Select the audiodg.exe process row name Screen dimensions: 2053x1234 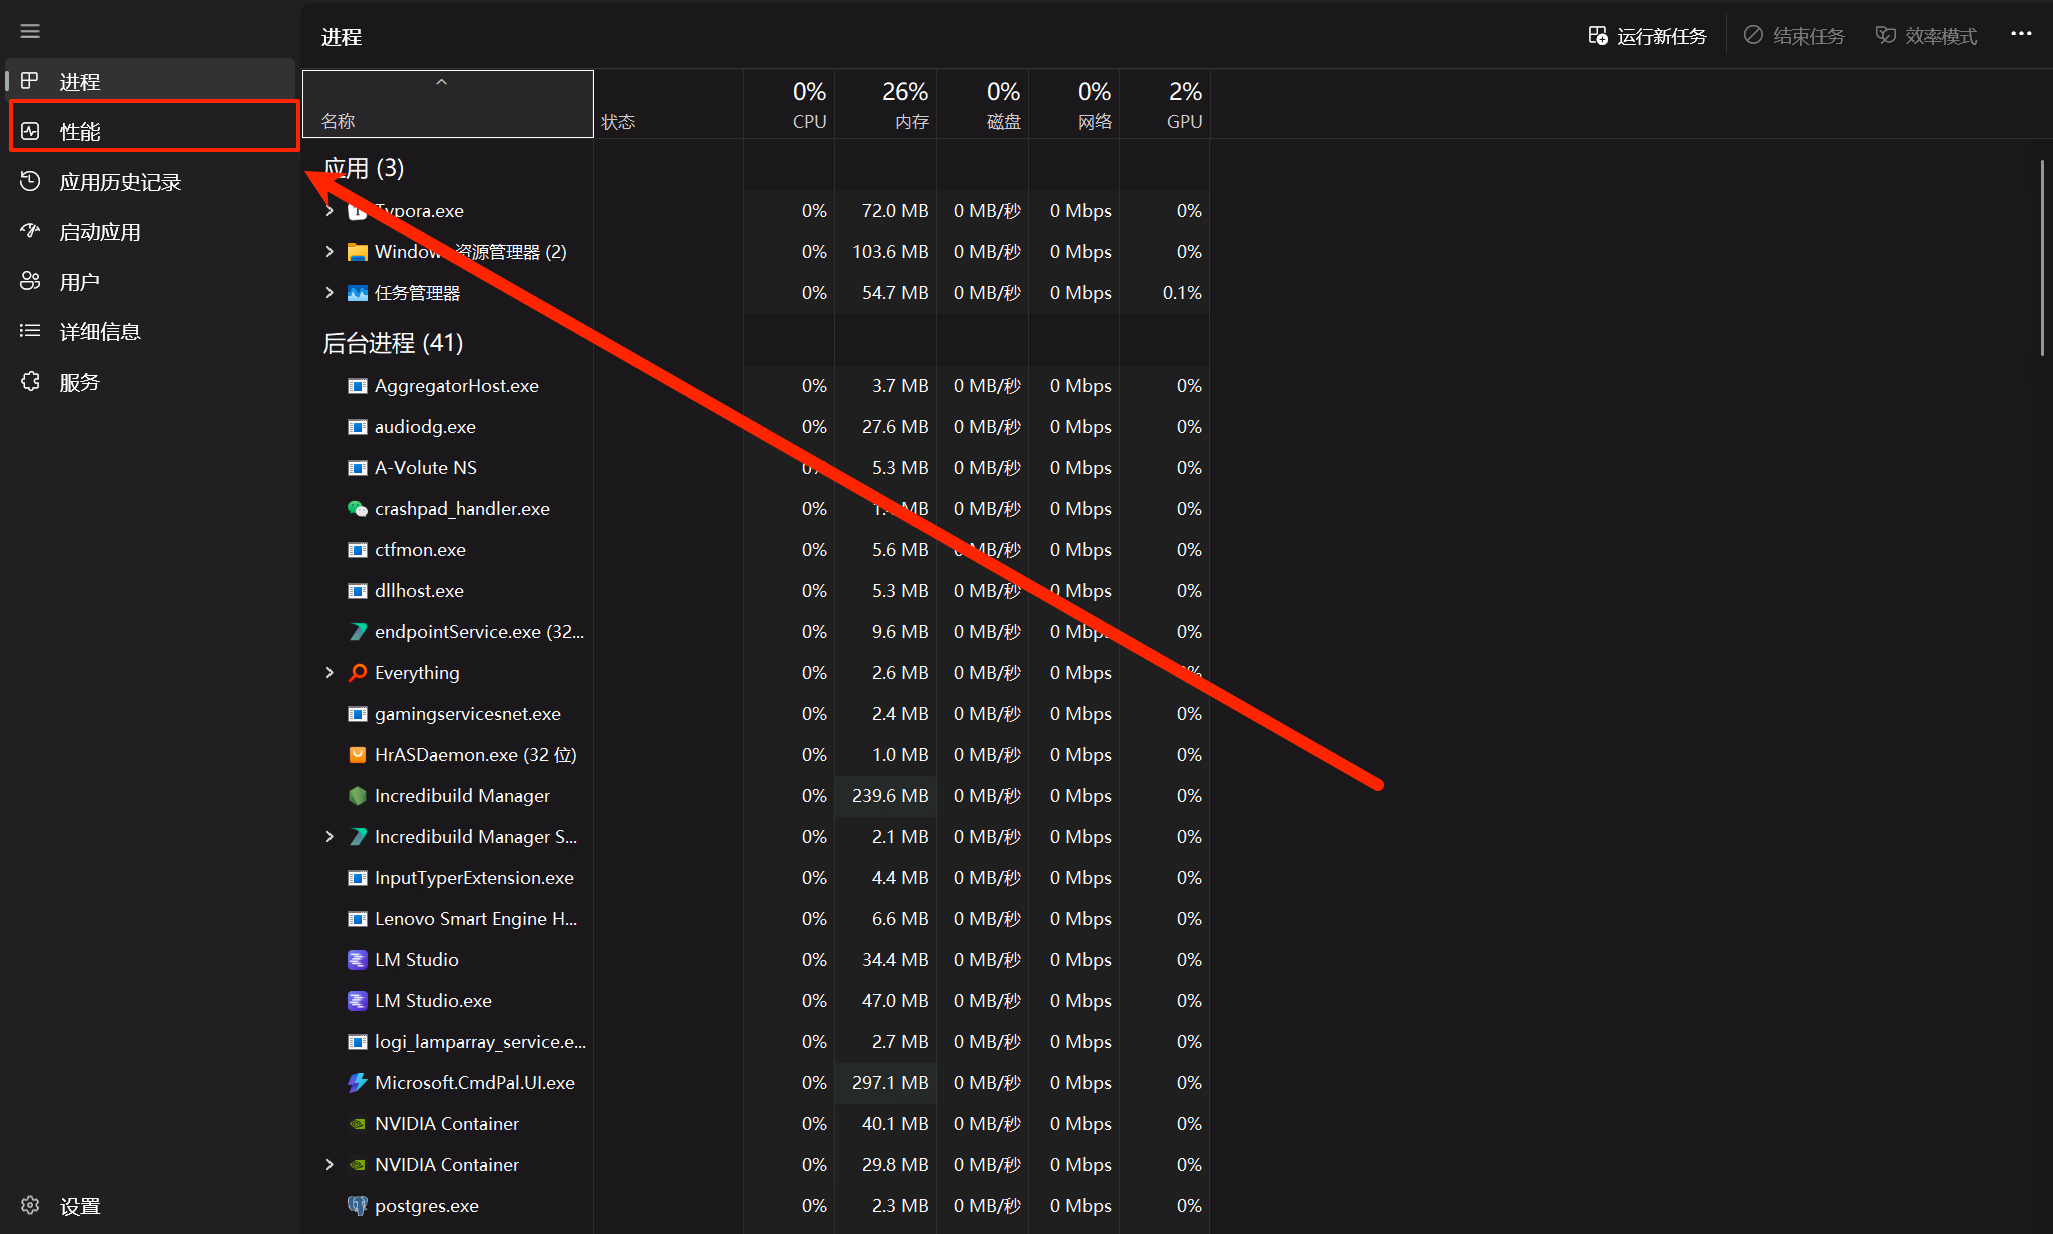pyautogui.click(x=425, y=427)
